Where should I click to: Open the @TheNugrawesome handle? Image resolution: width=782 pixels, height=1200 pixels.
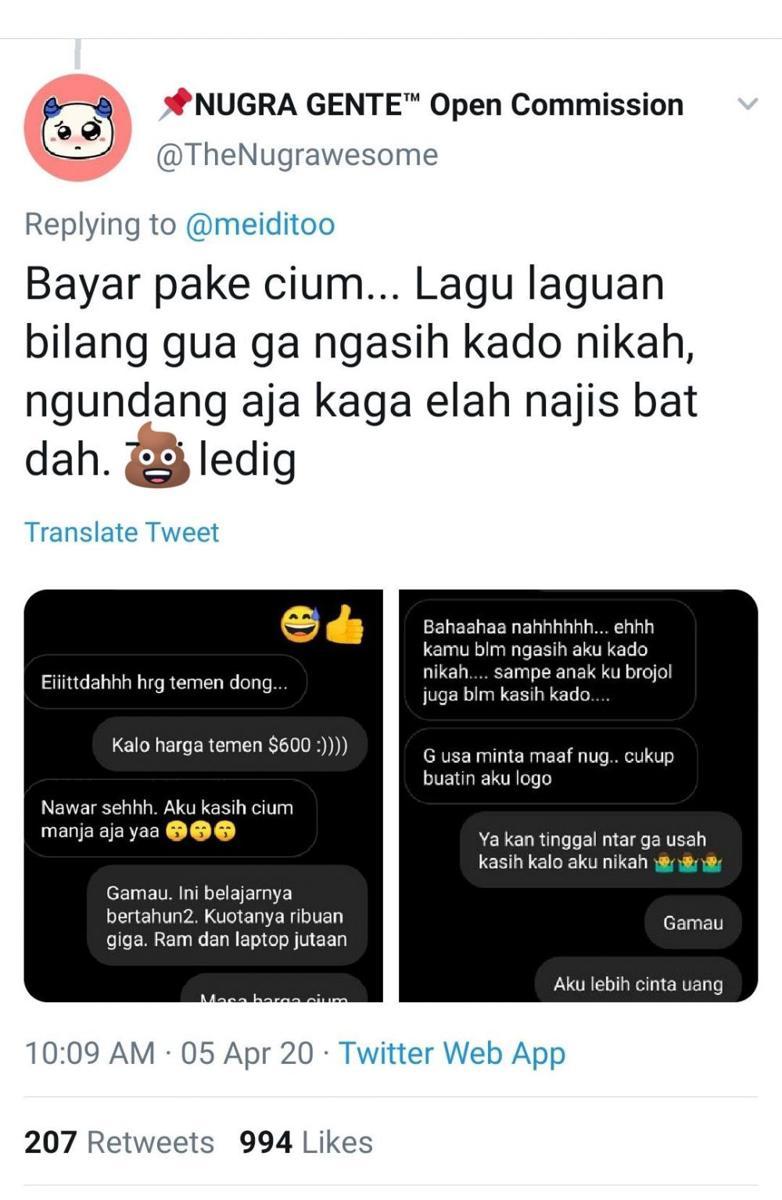point(298,155)
